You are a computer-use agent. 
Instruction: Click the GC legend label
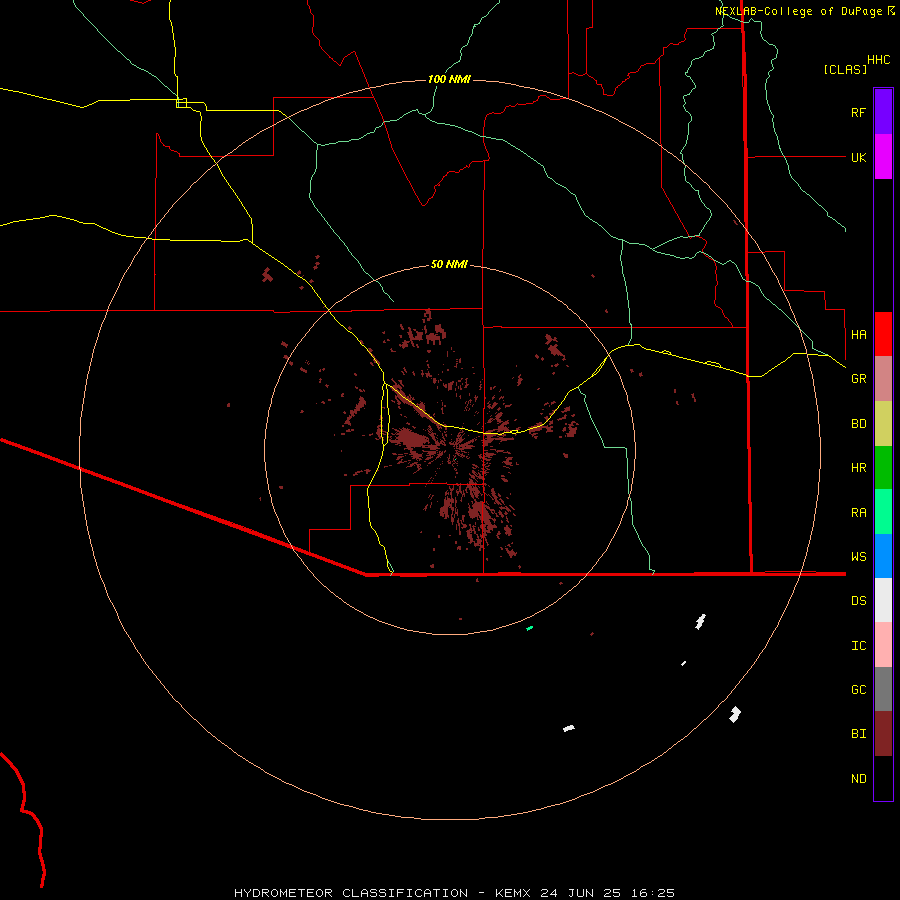click(x=858, y=690)
